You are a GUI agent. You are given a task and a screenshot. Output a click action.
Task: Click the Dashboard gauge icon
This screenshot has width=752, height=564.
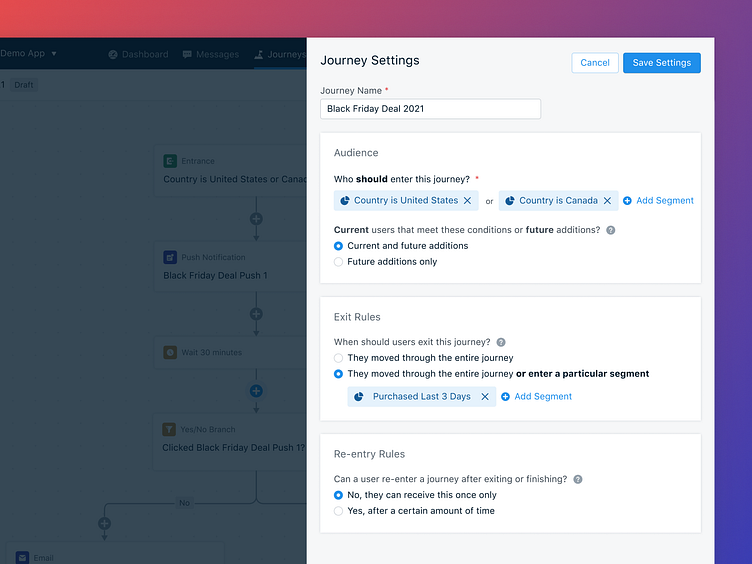113,55
